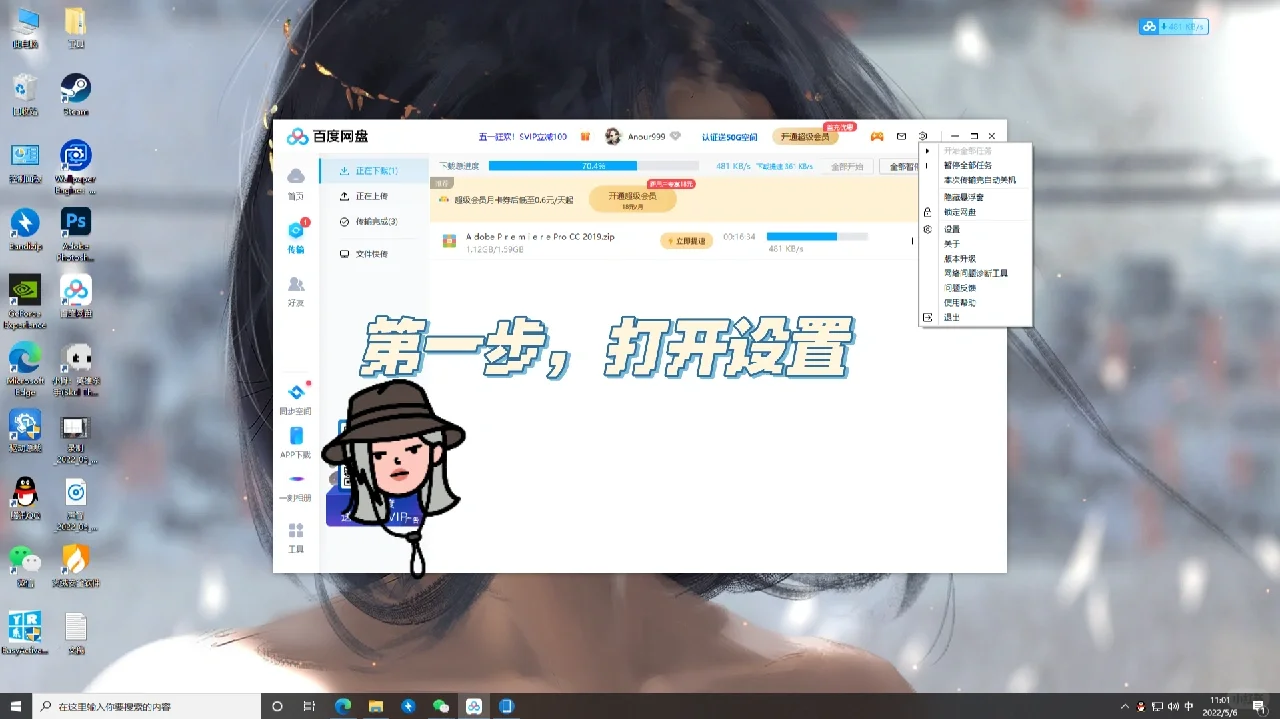Click the APP下载 download app icon
This screenshot has height=719, width=1280.
[x=295, y=441]
